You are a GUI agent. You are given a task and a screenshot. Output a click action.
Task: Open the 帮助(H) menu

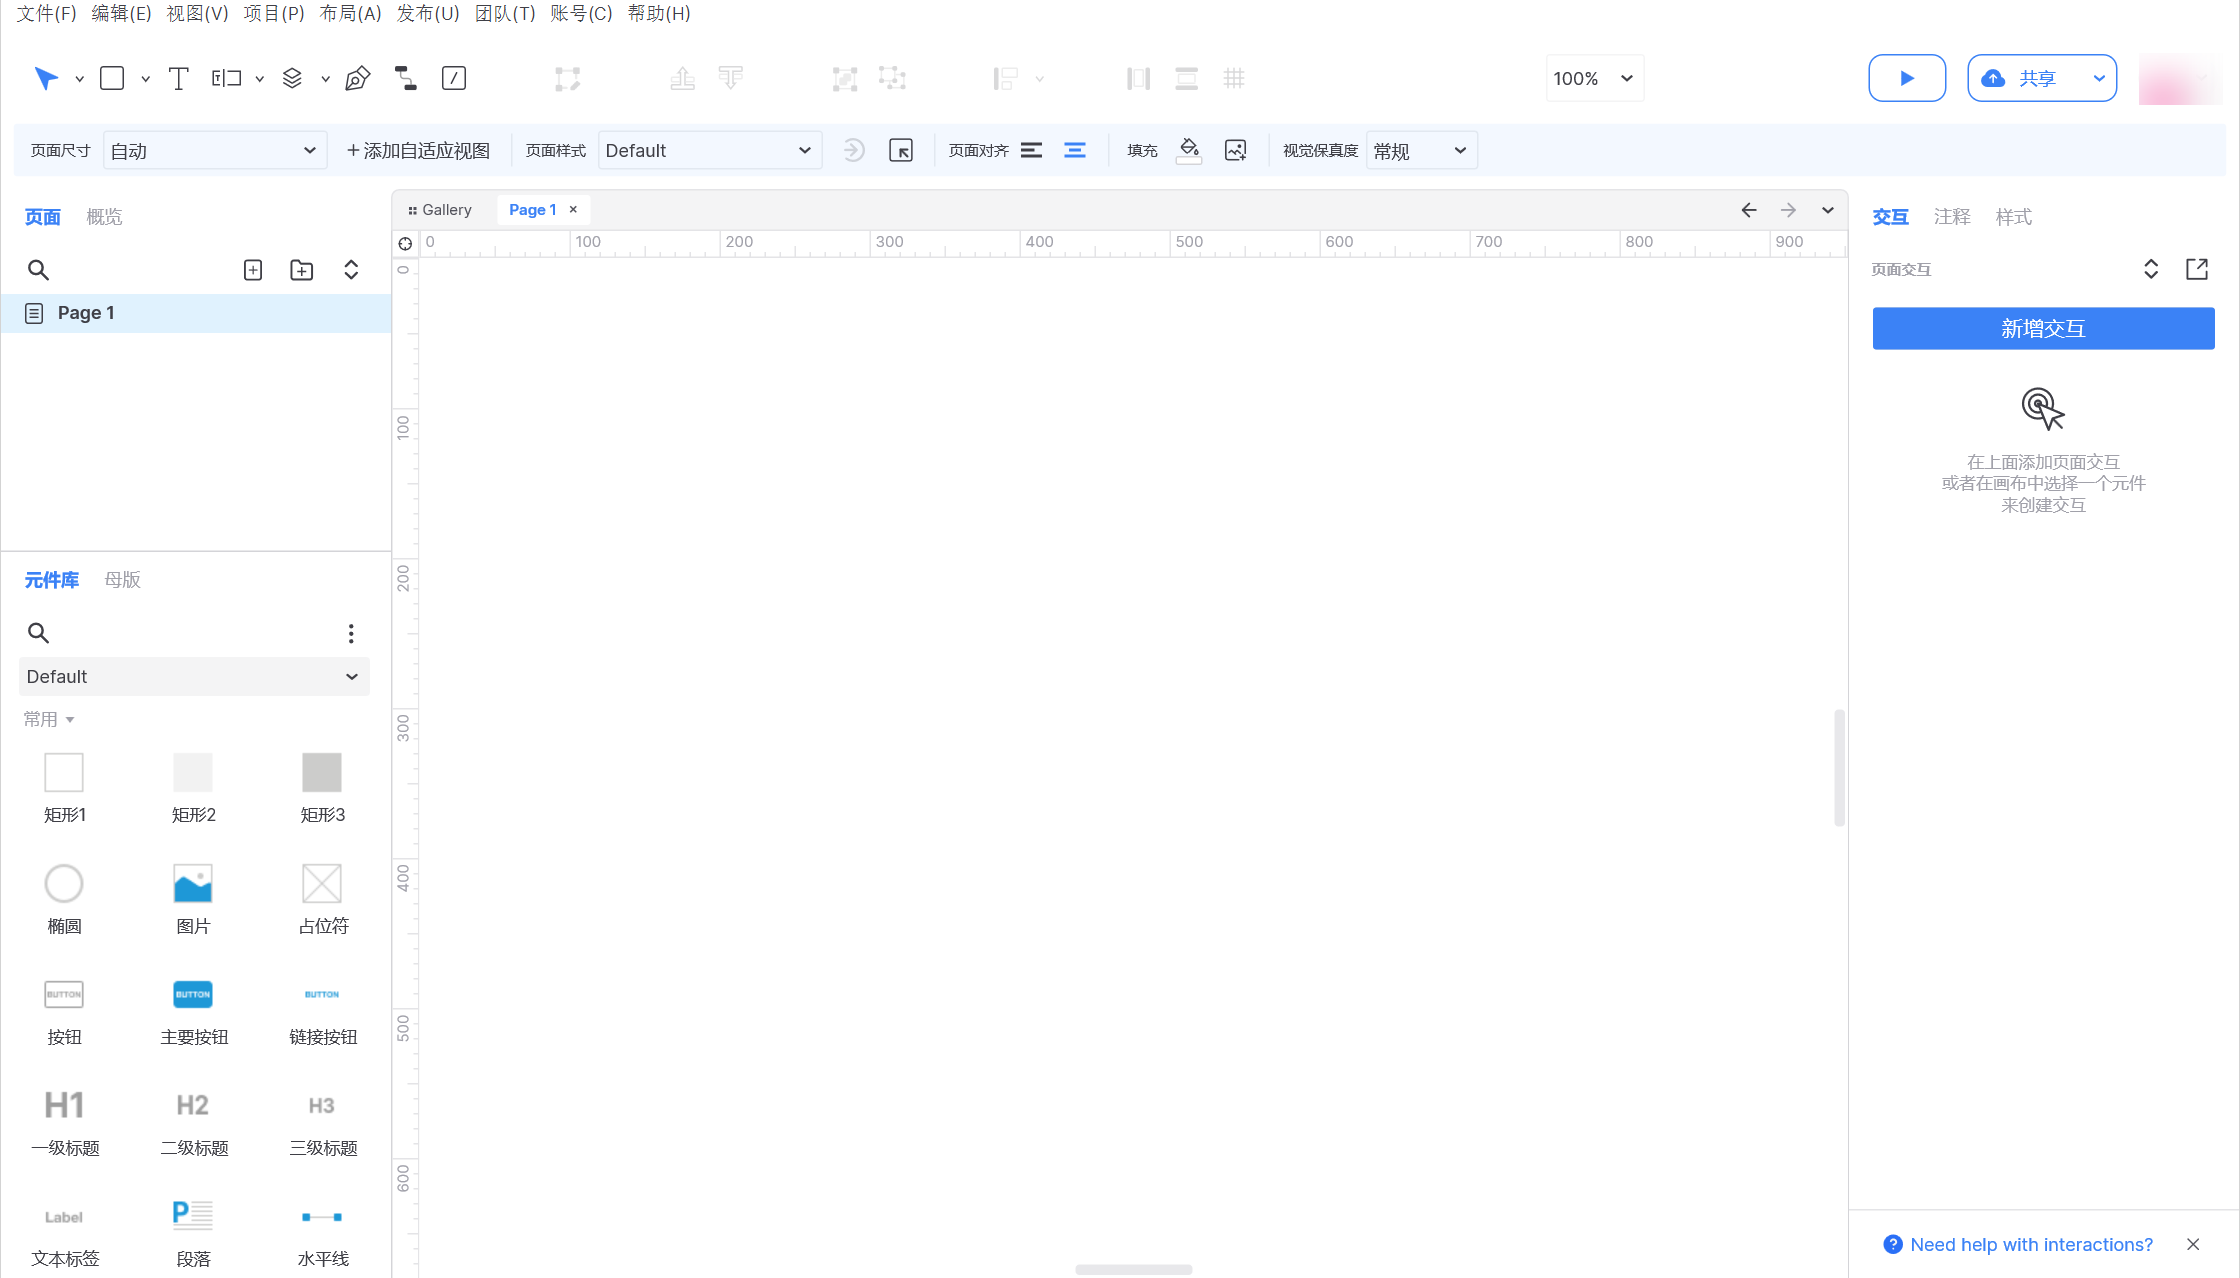click(x=659, y=13)
